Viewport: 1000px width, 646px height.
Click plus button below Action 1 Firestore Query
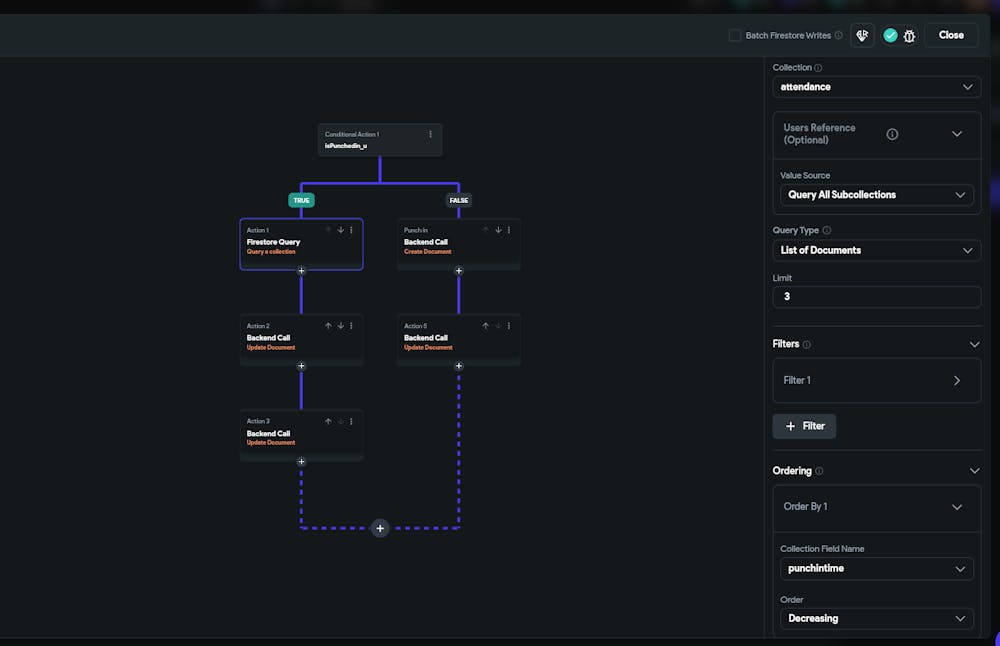(x=301, y=270)
